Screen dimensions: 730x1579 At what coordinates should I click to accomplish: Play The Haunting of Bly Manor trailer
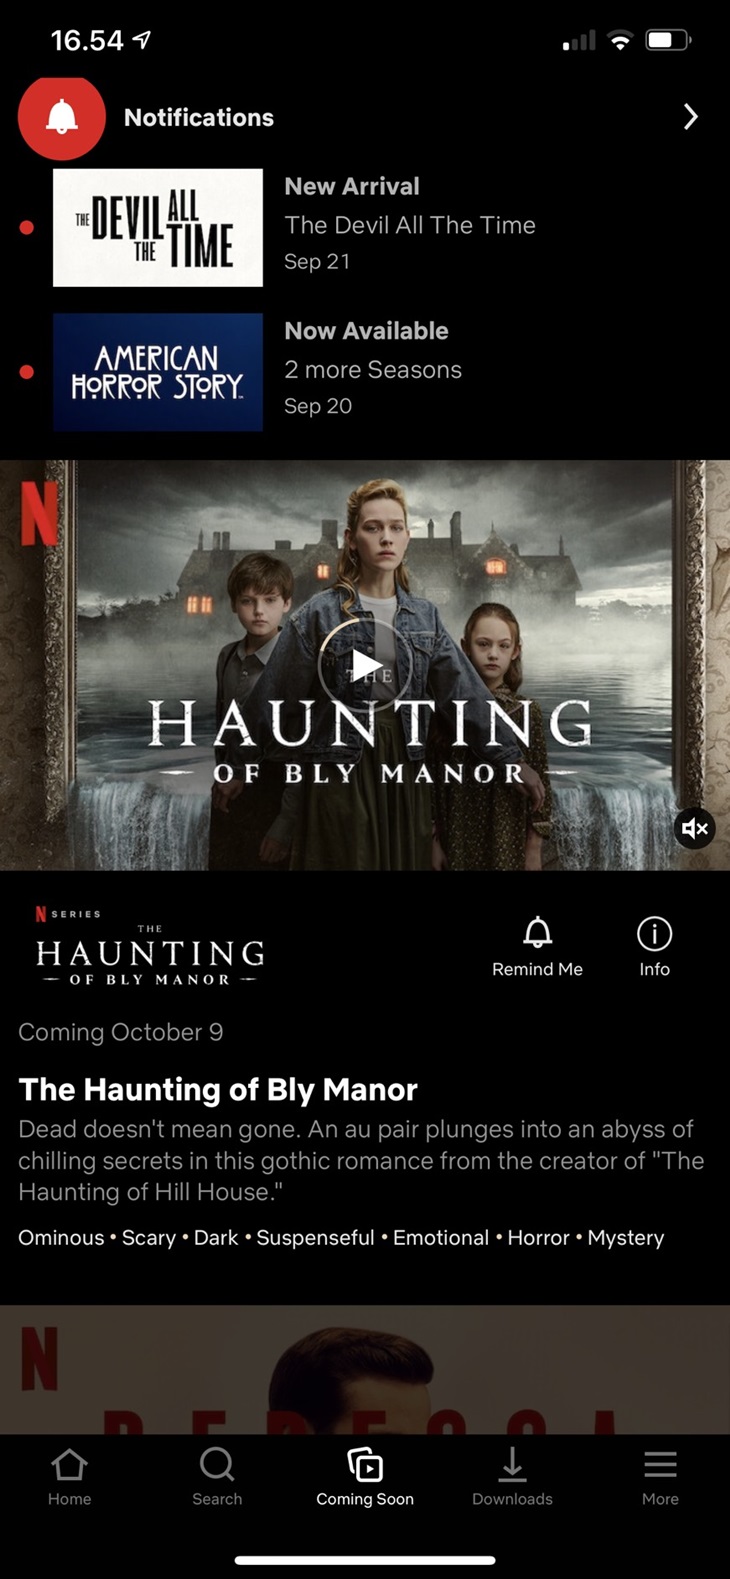pyautogui.click(x=365, y=665)
